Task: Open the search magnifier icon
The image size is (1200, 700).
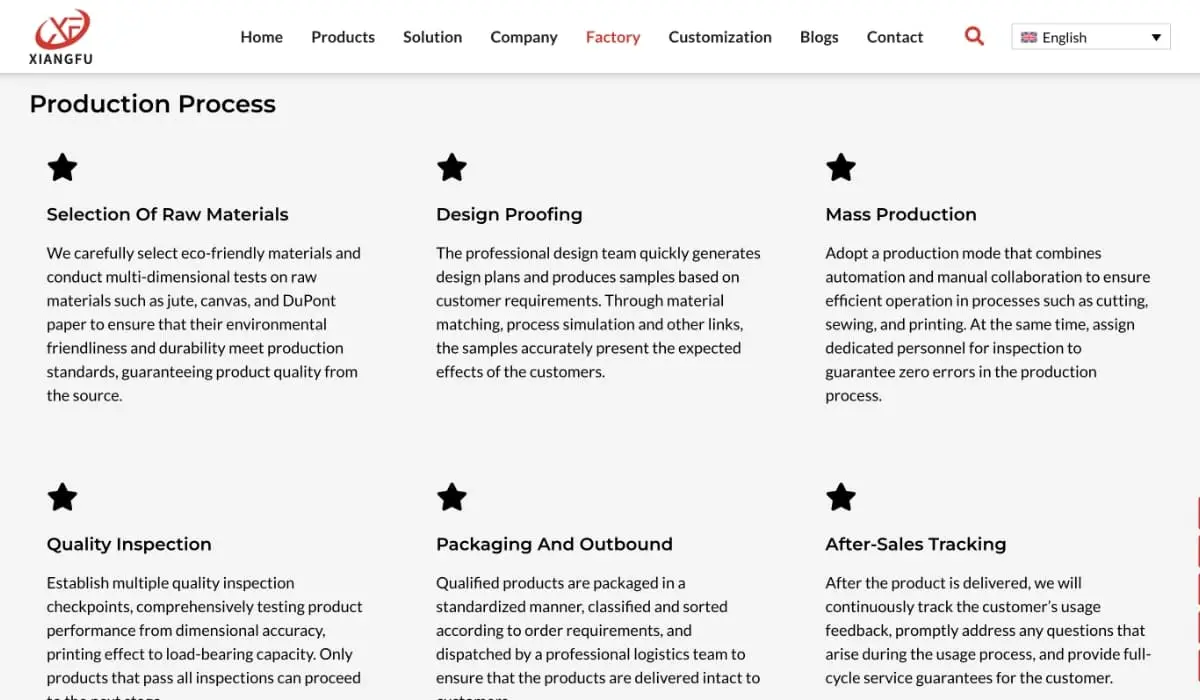Action: [974, 37]
